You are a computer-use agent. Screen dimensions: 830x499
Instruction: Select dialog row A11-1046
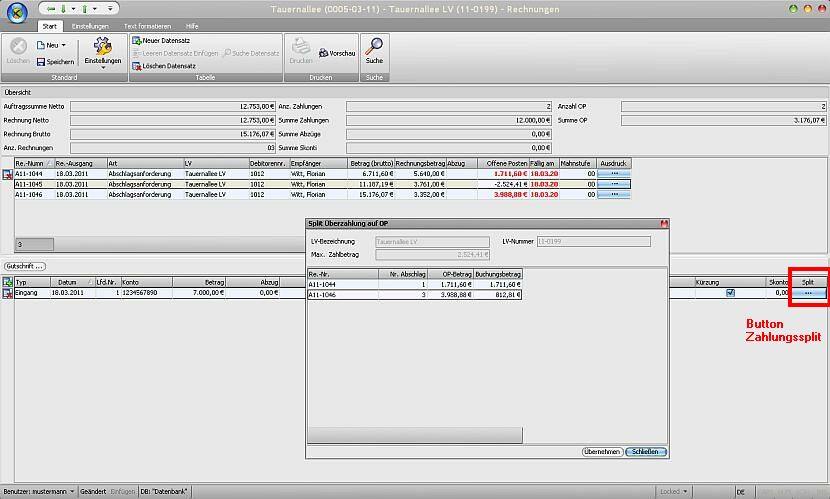pos(415,295)
